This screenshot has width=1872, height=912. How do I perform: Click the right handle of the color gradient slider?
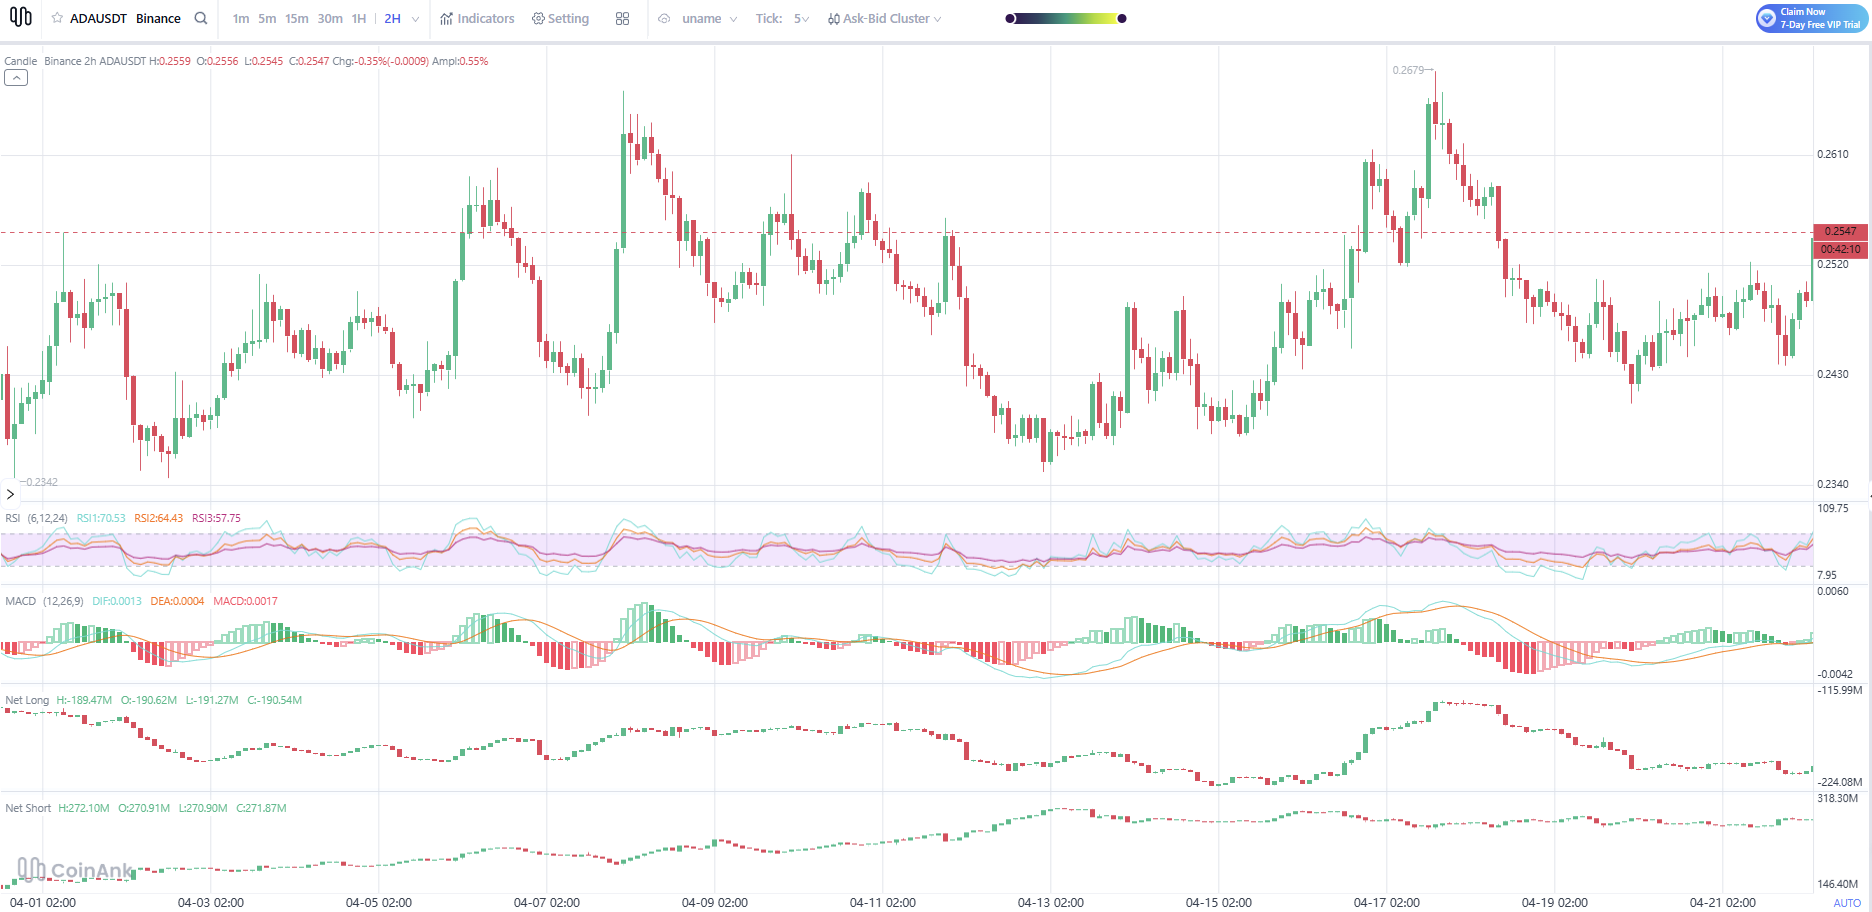pyautogui.click(x=1122, y=18)
